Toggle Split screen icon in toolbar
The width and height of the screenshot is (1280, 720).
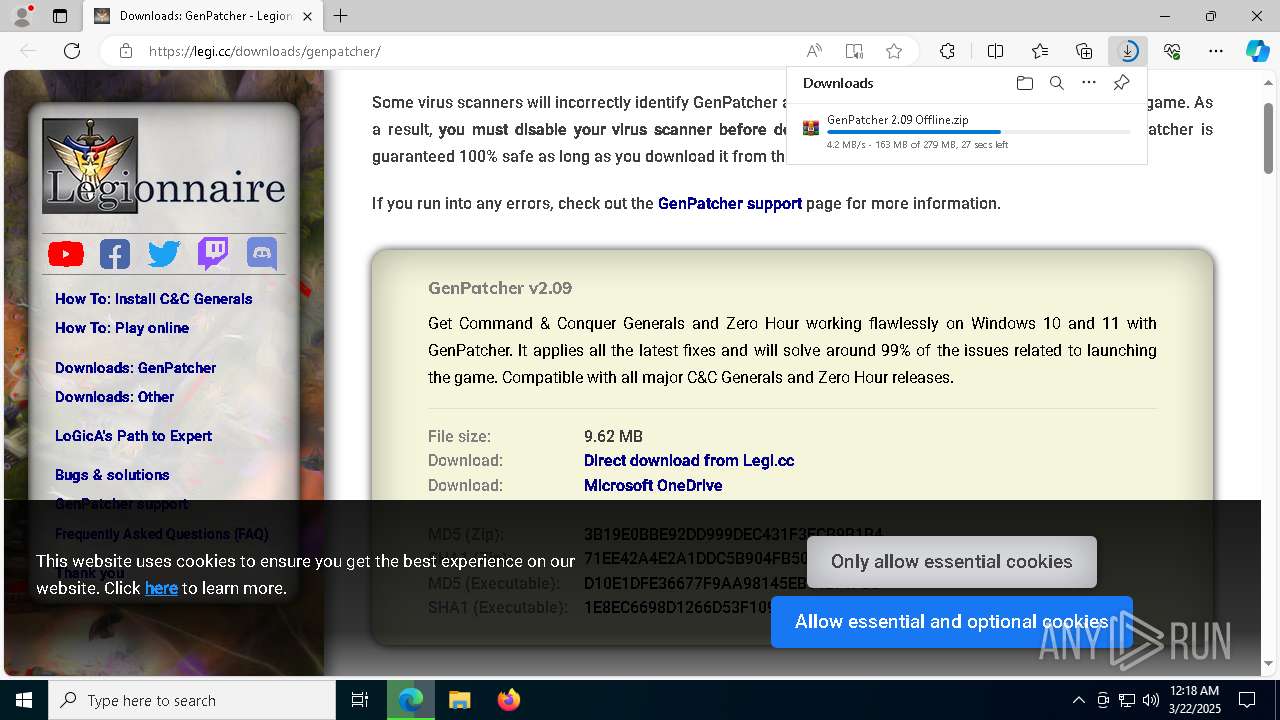click(x=995, y=51)
